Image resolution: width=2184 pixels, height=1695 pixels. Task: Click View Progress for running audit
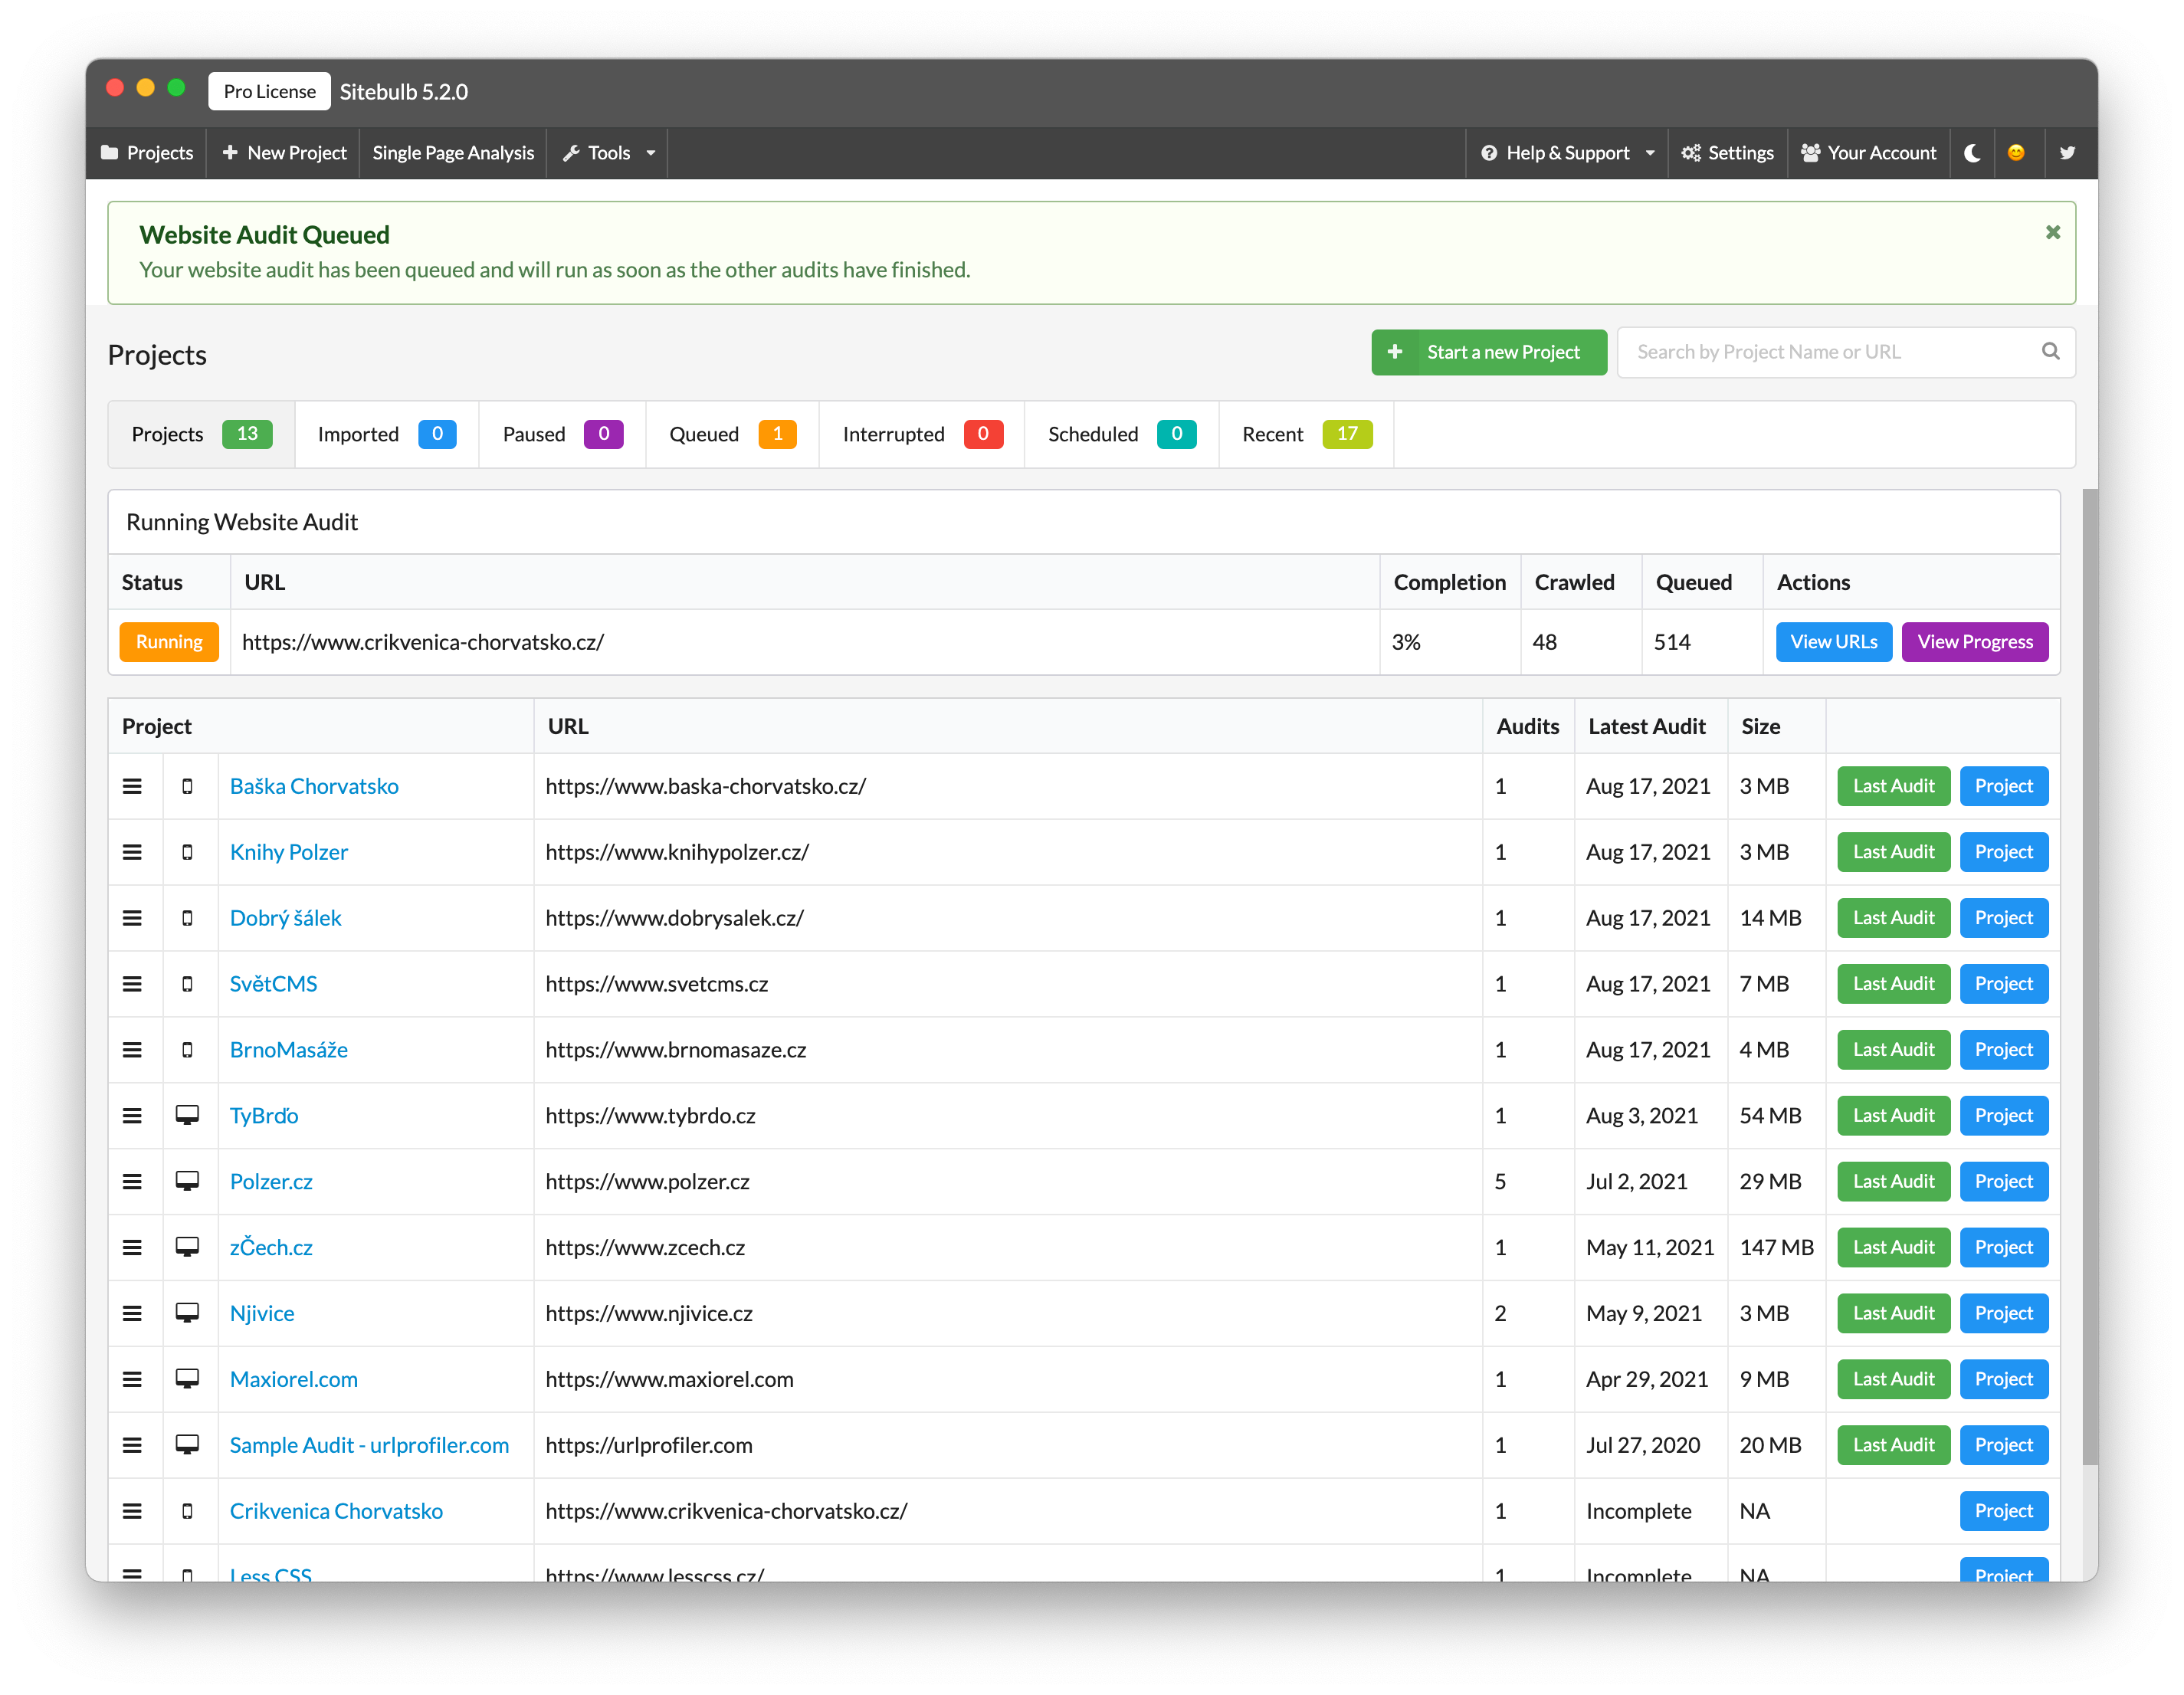coord(1975,642)
